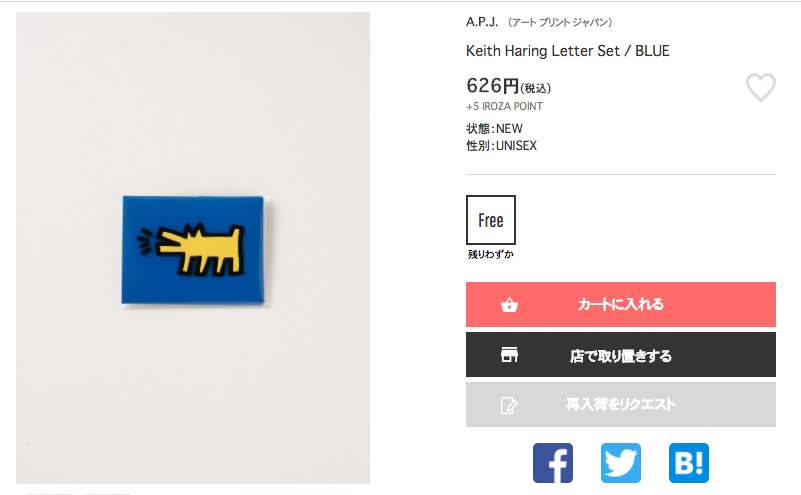The width and height of the screenshot is (801, 495).
Task: Click the Keith Haring Letter Set title
Action: (x=568, y=51)
